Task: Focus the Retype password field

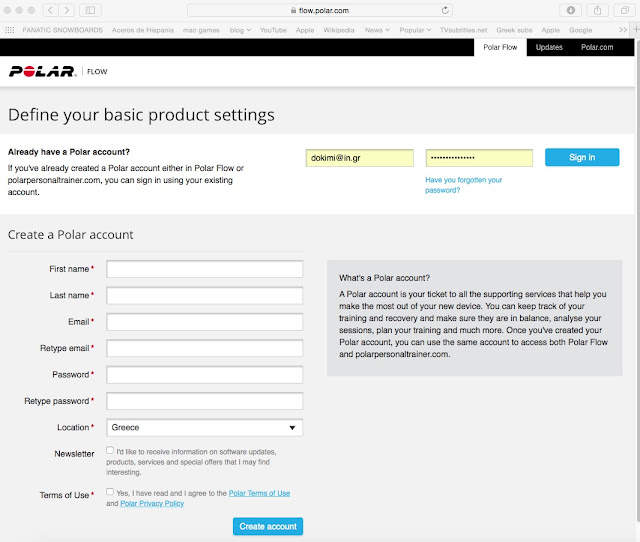Action: [x=204, y=401]
